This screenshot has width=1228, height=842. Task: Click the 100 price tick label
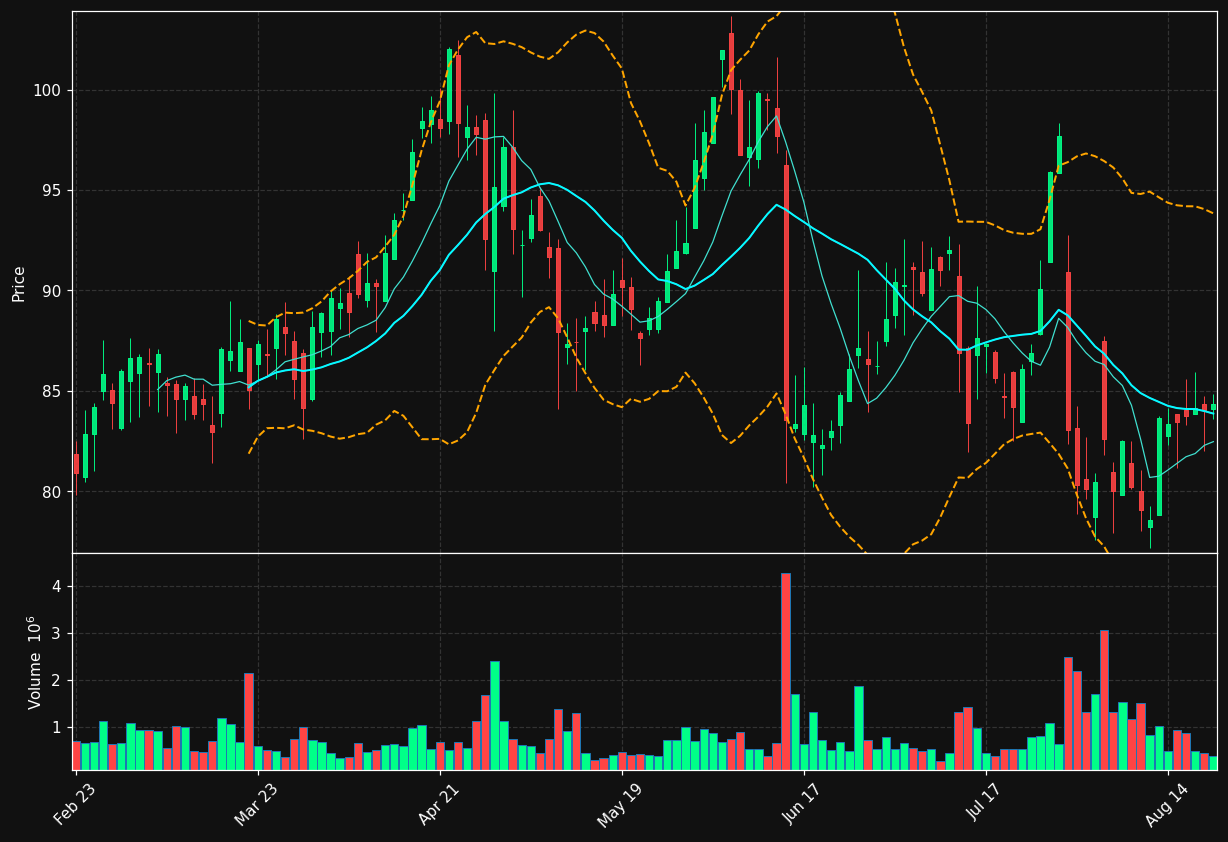pos(48,90)
